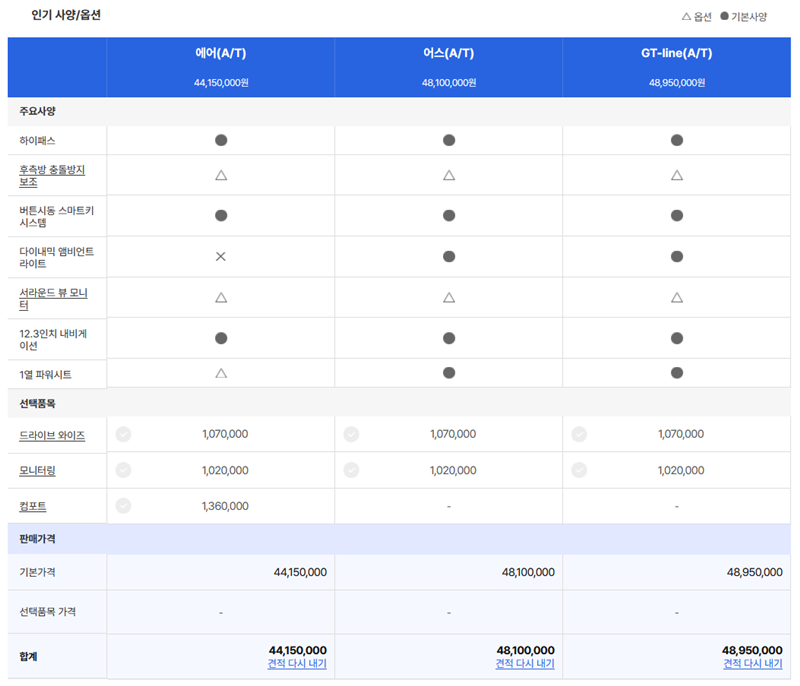800x686 pixels.
Task: Click the 1열 파워시트 row label
Action: tap(45, 375)
